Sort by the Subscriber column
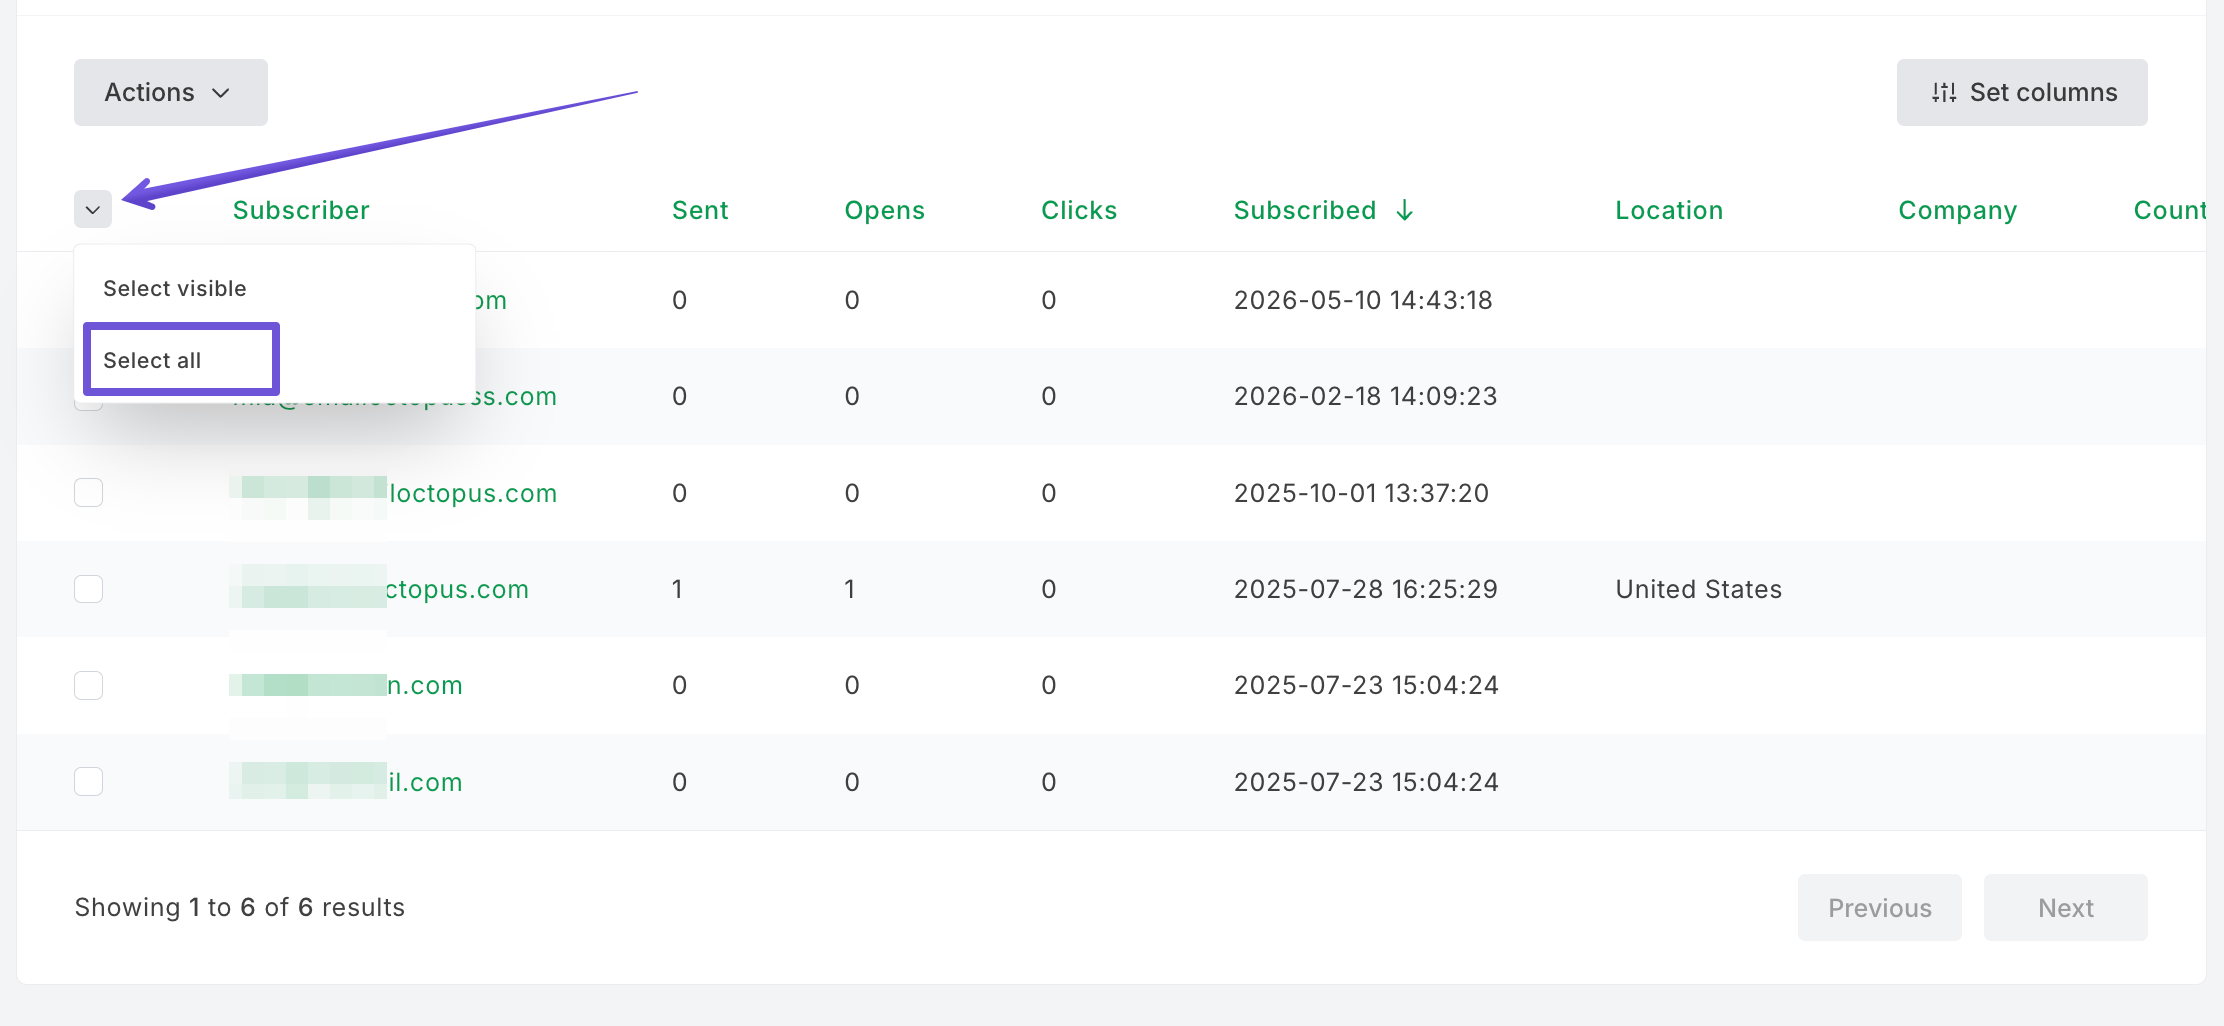2224x1026 pixels. pos(301,210)
